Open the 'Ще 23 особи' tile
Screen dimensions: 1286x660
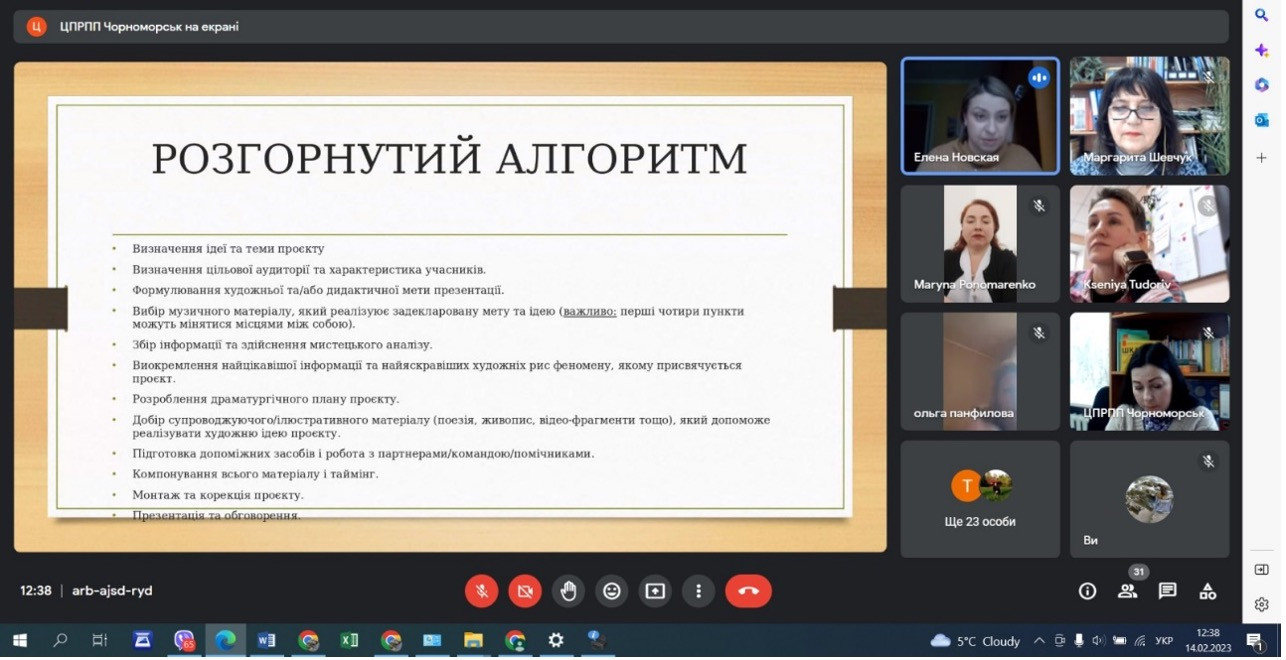(980, 499)
